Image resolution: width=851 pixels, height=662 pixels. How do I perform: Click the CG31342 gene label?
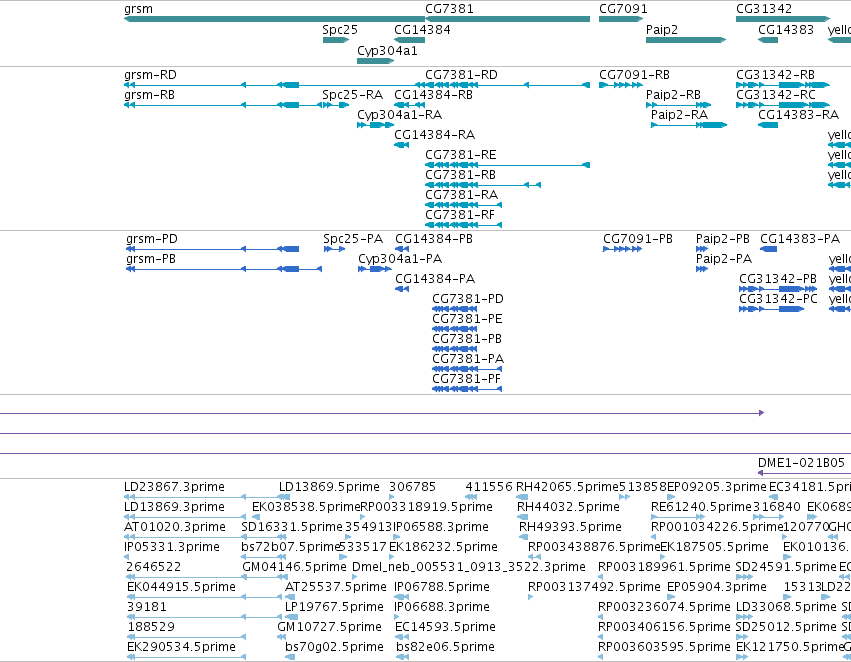764,9
